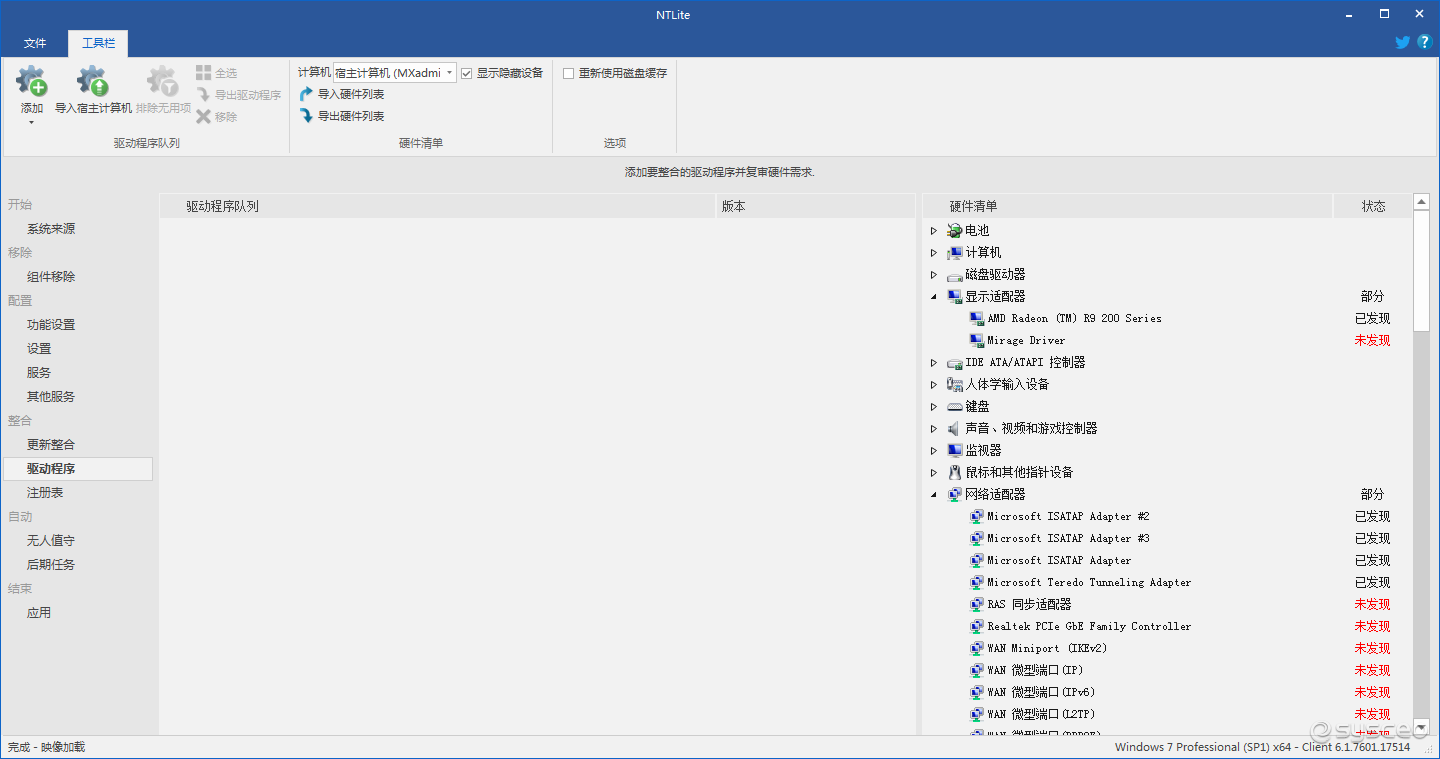The image size is (1440, 759).
Task: Open the help question mark icon
Action: [x=1425, y=42]
